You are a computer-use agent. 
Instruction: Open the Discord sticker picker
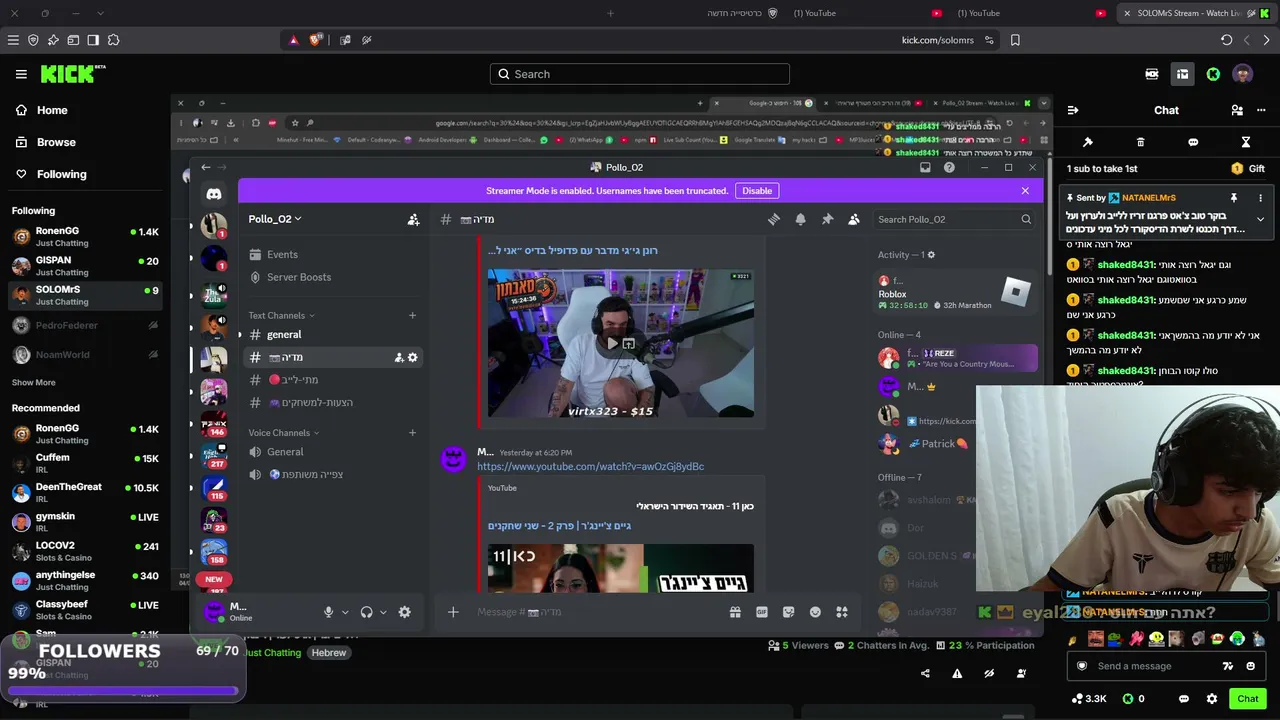pos(788,612)
